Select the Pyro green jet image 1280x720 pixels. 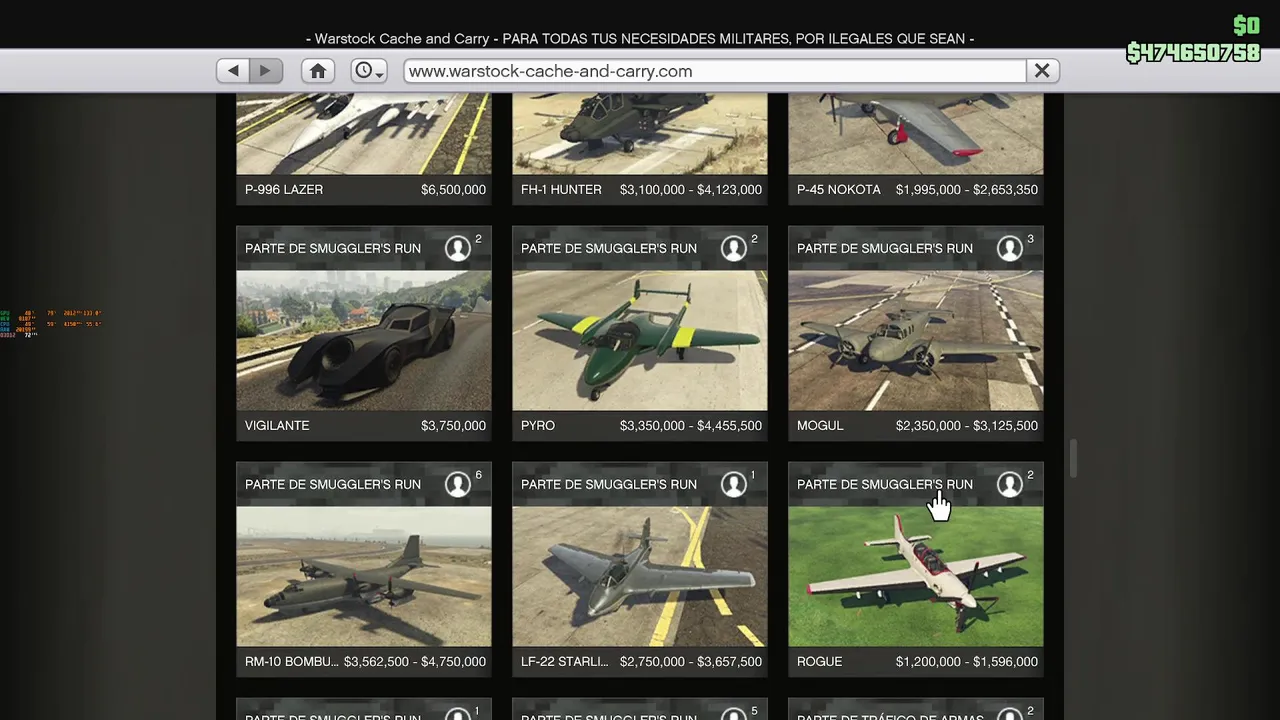(x=640, y=340)
